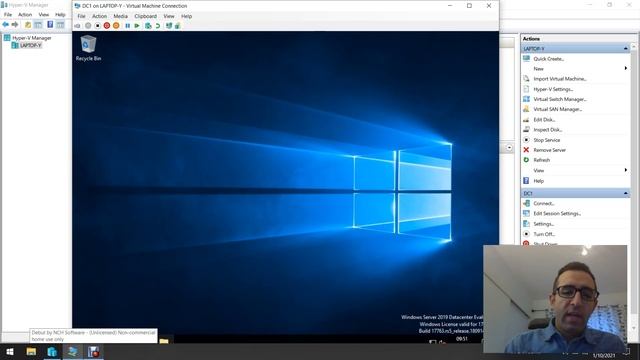
Task: Pause the virtual machine from the toolbar
Action: coord(128,26)
